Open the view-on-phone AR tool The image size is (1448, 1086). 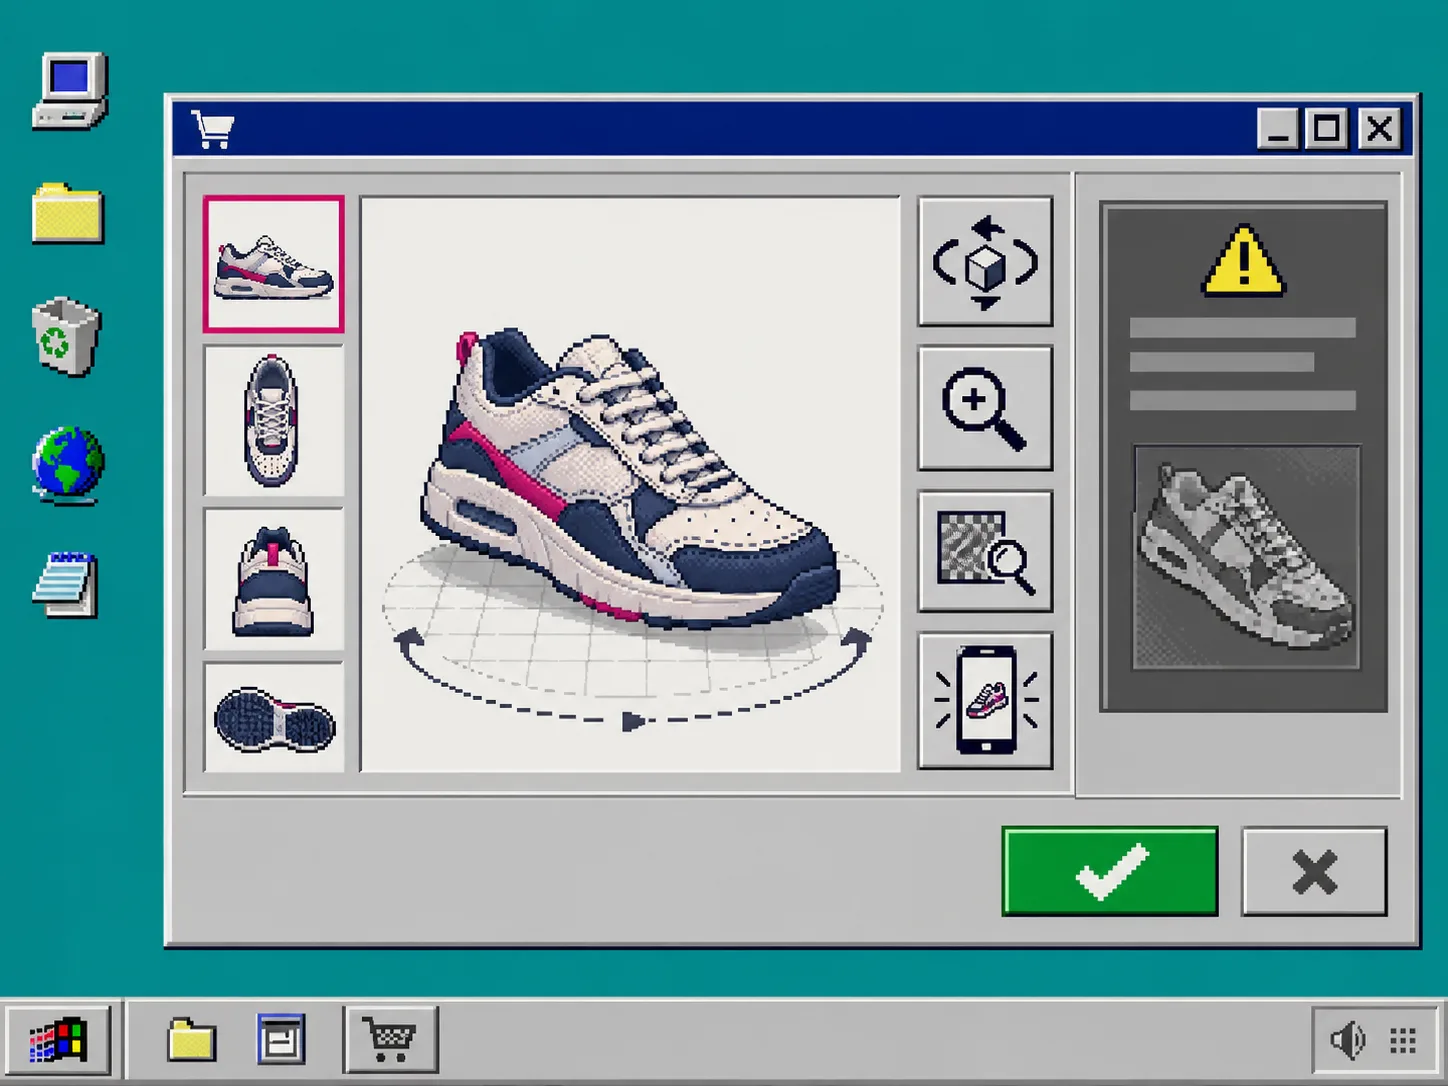(985, 700)
